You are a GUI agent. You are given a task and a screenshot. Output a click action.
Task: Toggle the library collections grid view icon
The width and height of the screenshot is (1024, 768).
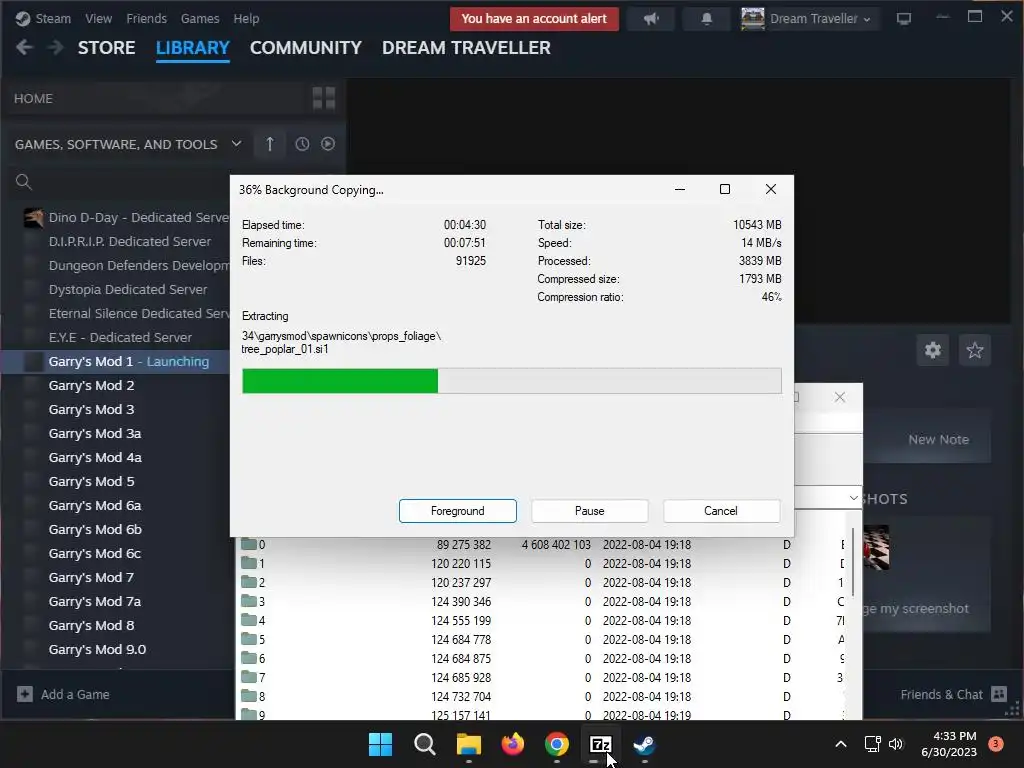324,99
